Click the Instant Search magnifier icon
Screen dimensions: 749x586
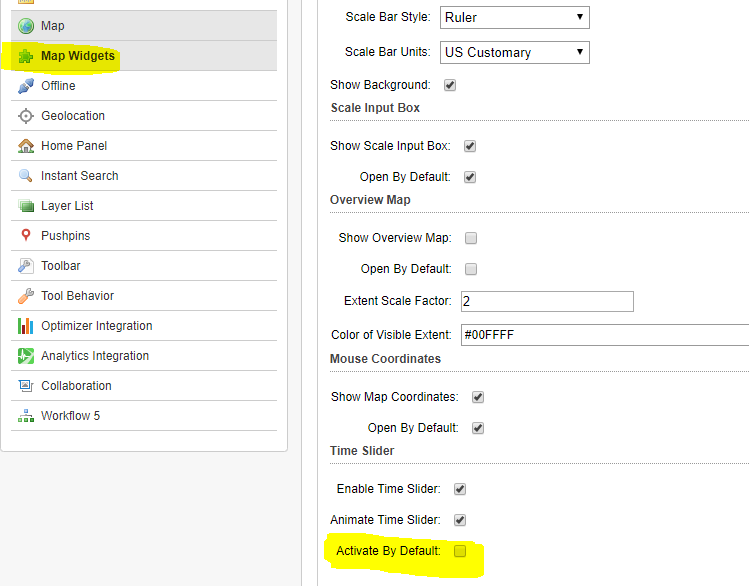click(26, 176)
